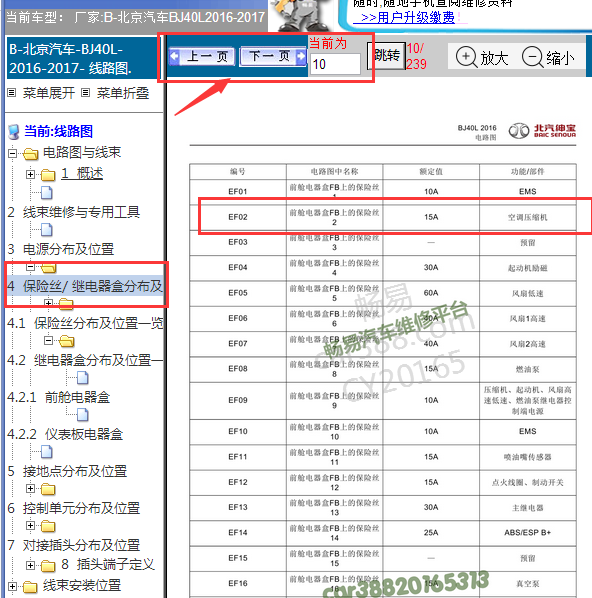Expand the 线束安装位置 node

(x=12, y=587)
